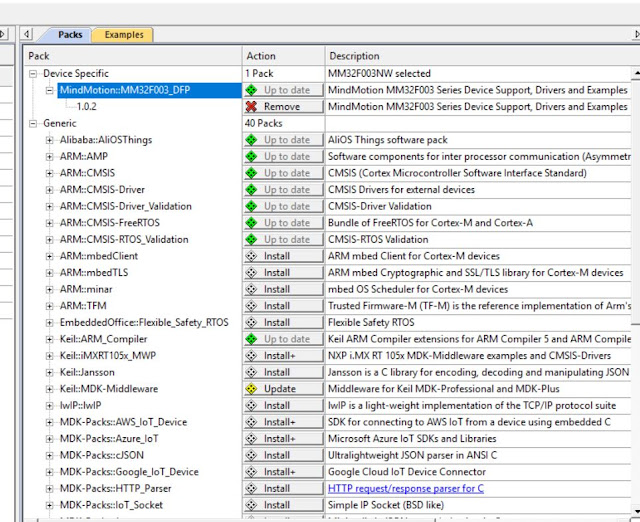Viewport: 640px width, 522px height.
Task: Select the ARM::CMSIS-FreeRTOS row
Action: pos(110,223)
